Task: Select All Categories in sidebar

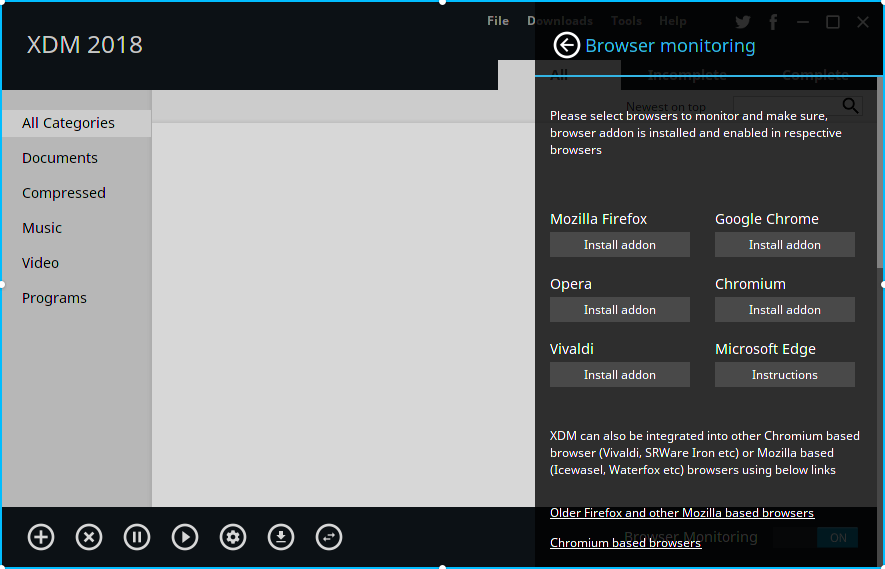Action: pos(77,123)
